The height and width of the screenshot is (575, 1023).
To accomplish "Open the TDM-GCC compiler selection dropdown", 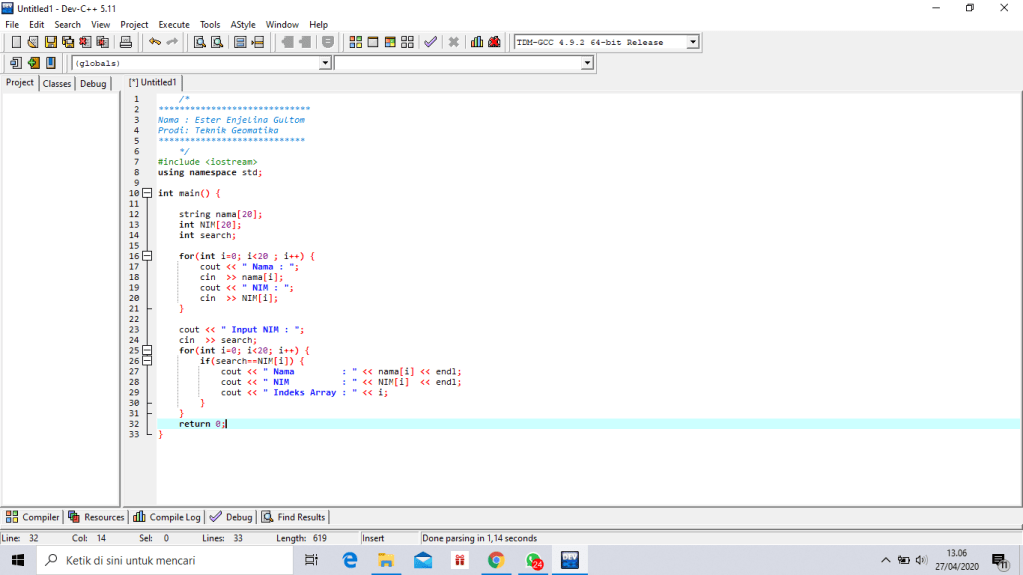I will click(692, 42).
